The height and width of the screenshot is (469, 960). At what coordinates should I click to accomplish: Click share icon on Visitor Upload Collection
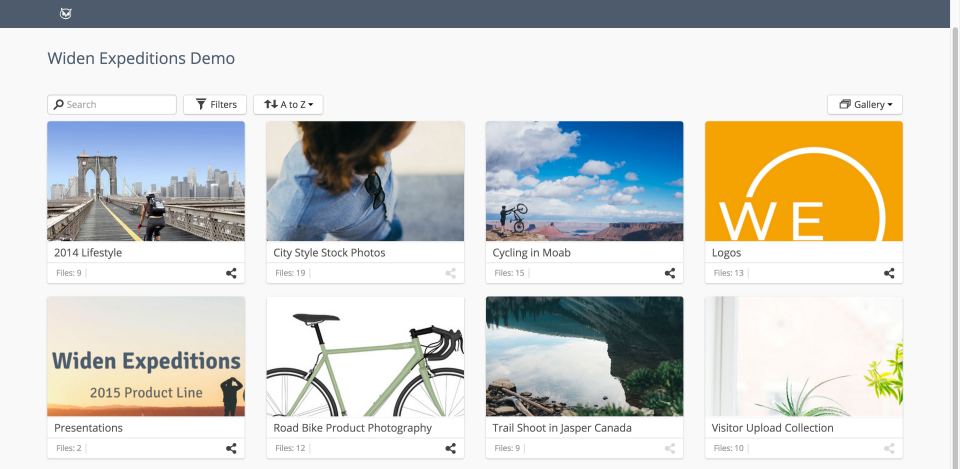[889, 448]
